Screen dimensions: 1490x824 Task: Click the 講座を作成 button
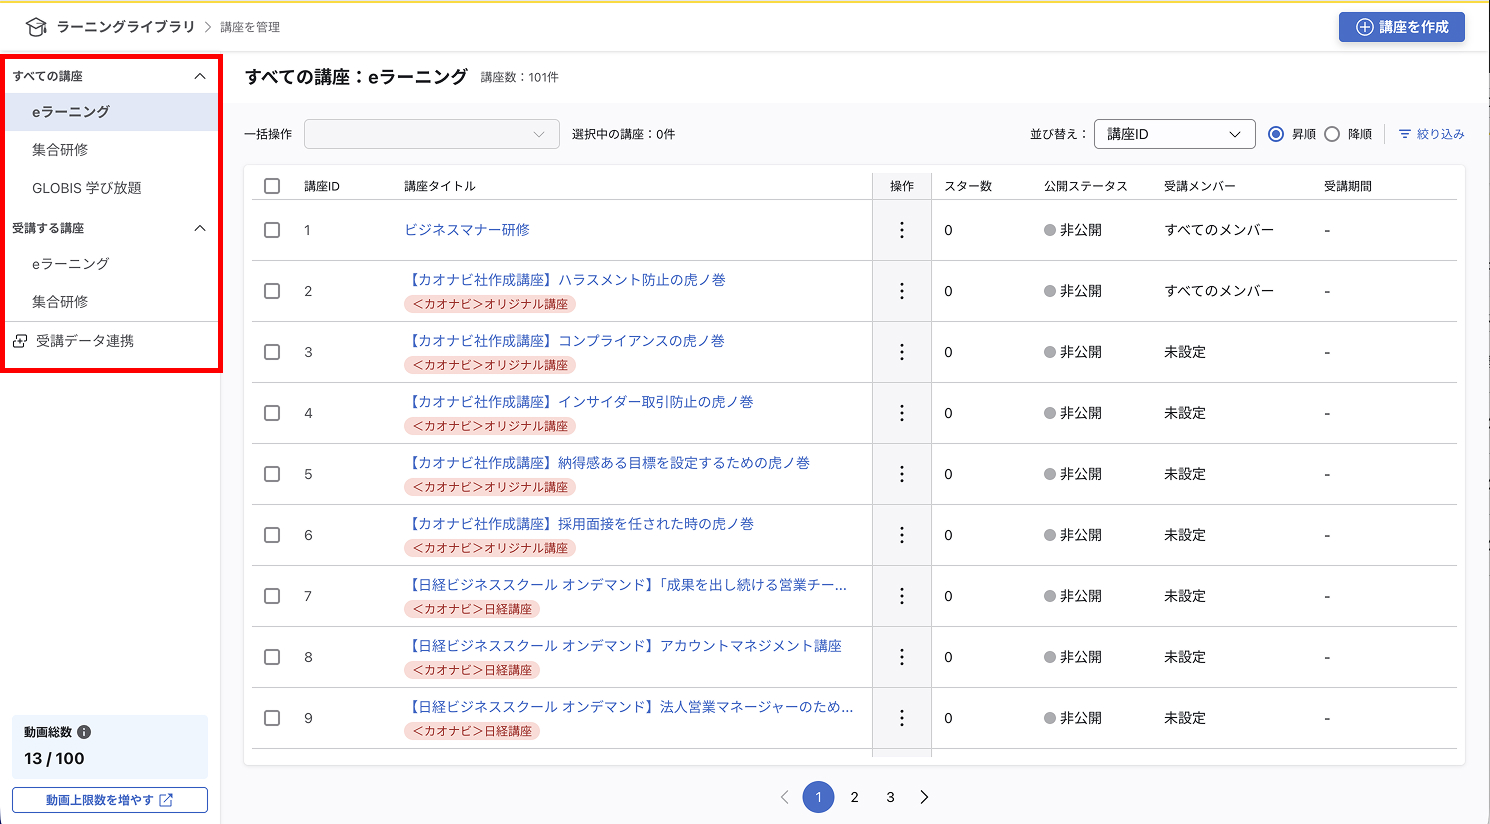pyautogui.click(x=1402, y=27)
